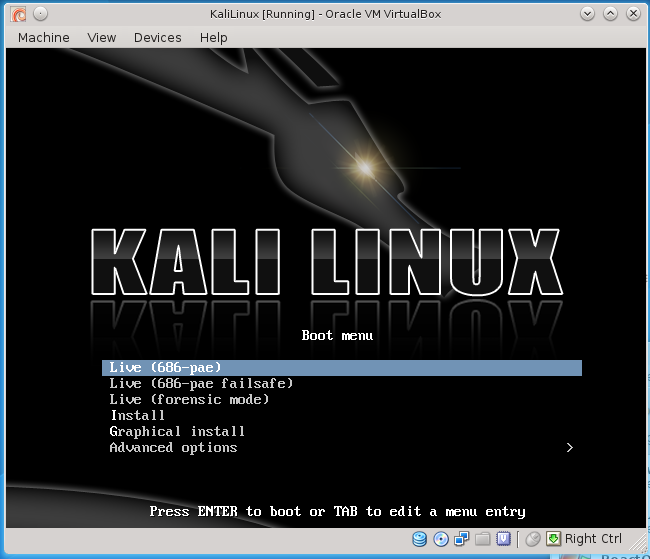Maximize the VirtualBox window
This screenshot has height=559, width=650.
coord(610,14)
